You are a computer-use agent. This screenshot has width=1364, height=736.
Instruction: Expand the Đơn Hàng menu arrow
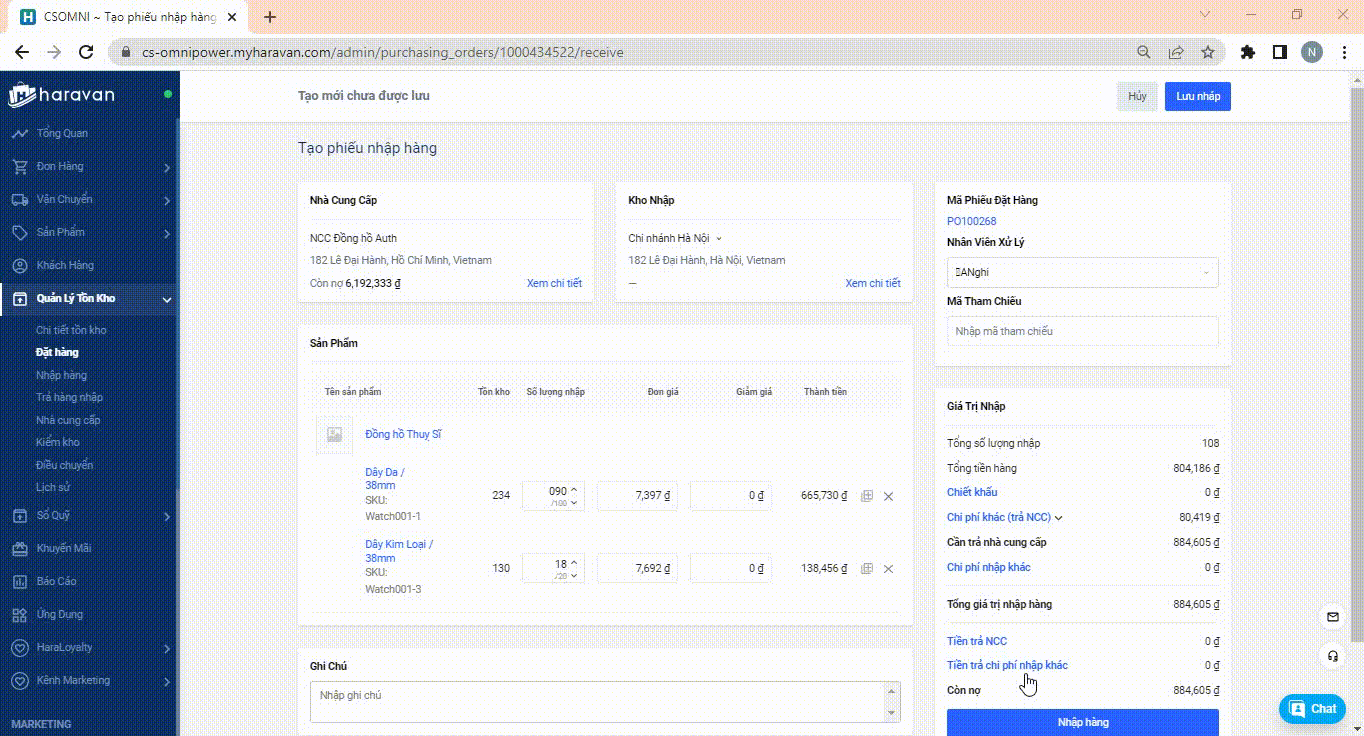click(167, 167)
